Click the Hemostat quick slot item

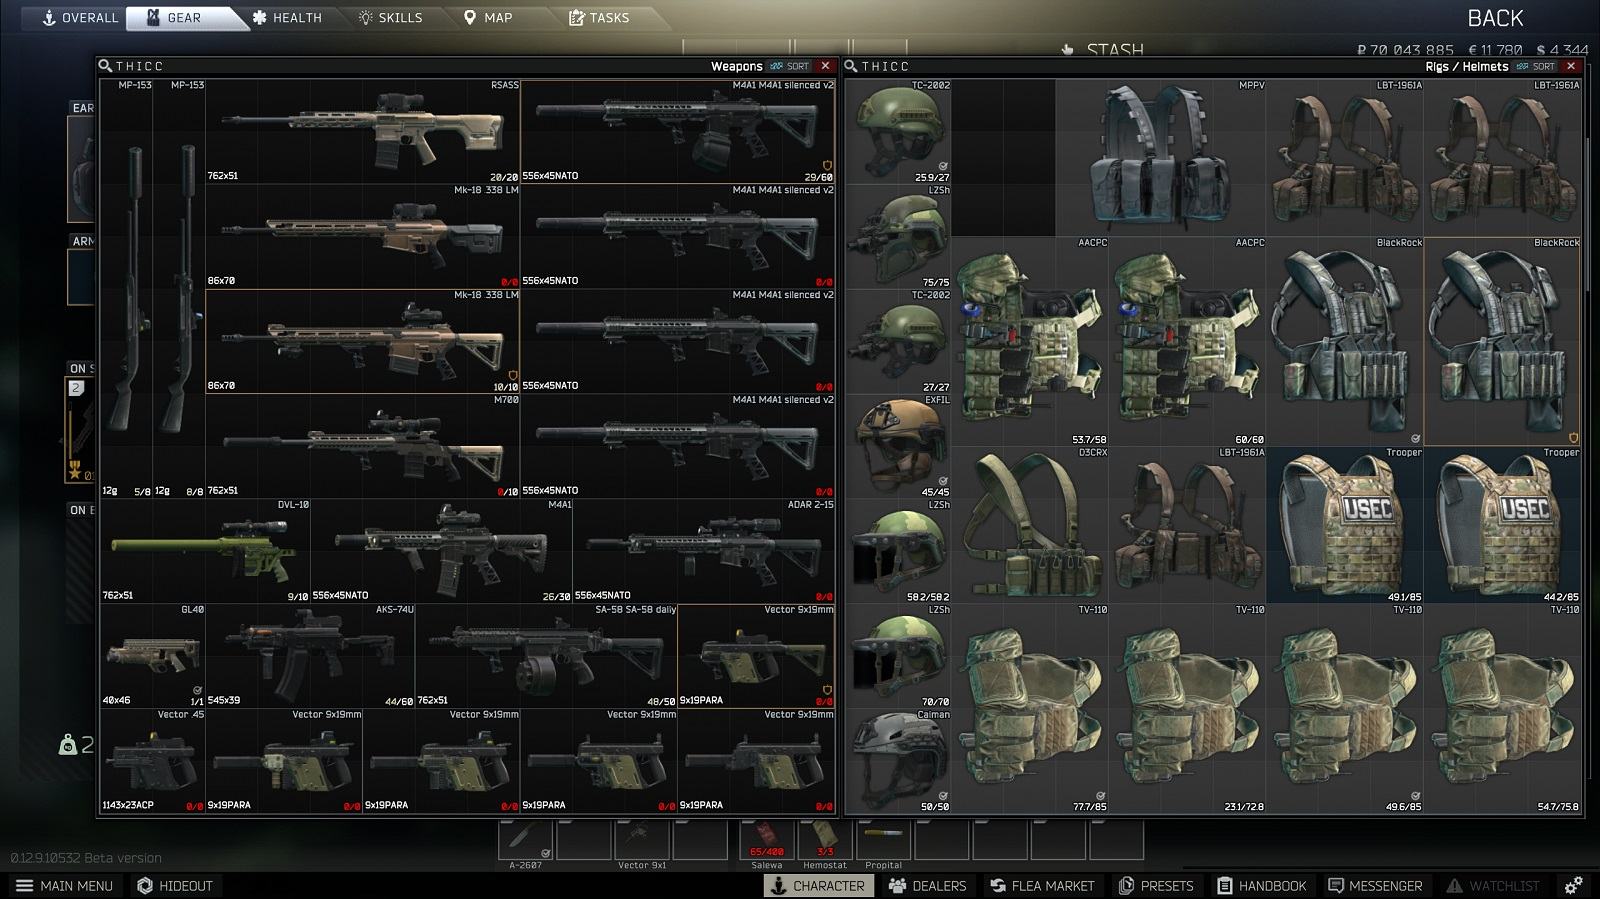tap(825, 840)
